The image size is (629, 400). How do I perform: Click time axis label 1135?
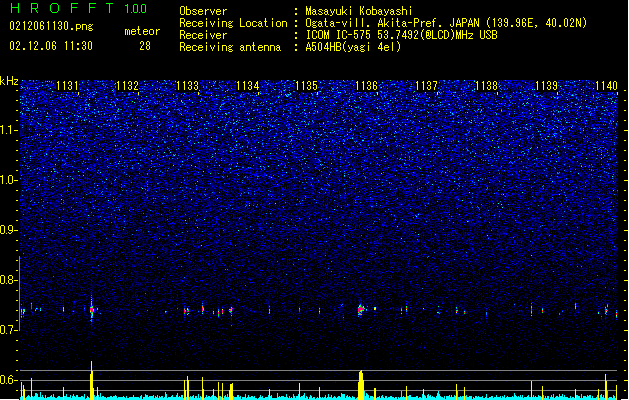[306, 86]
